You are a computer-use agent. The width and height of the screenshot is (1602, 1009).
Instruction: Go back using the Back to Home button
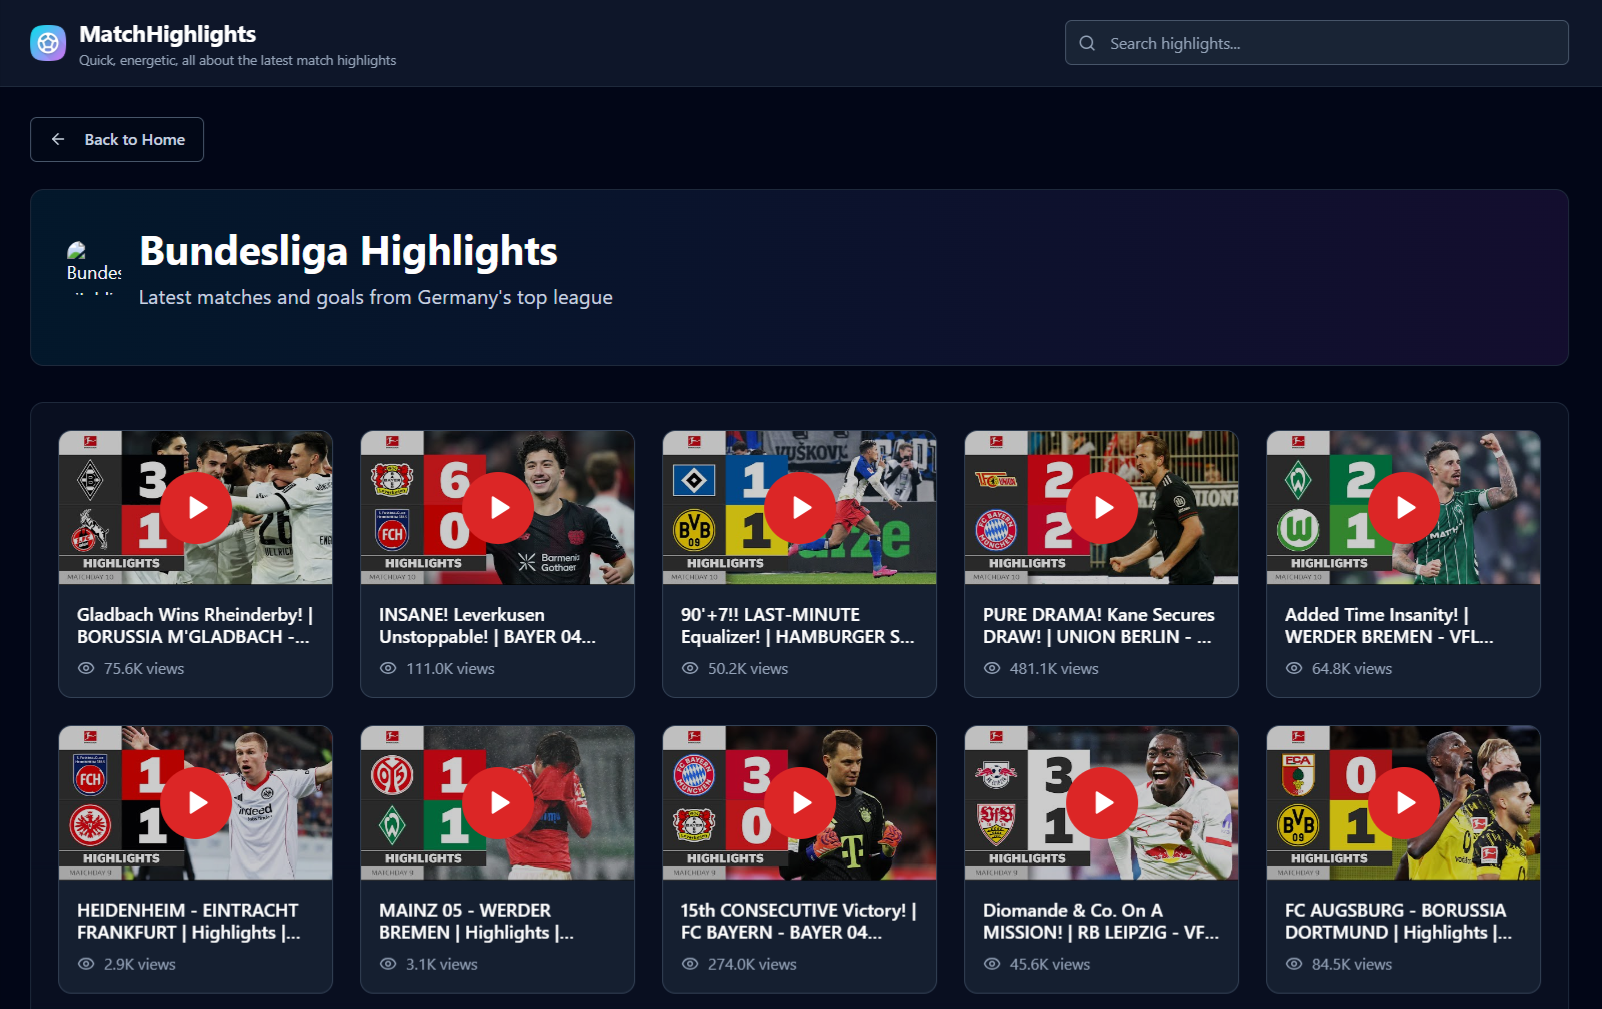pyautogui.click(x=117, y=140)
